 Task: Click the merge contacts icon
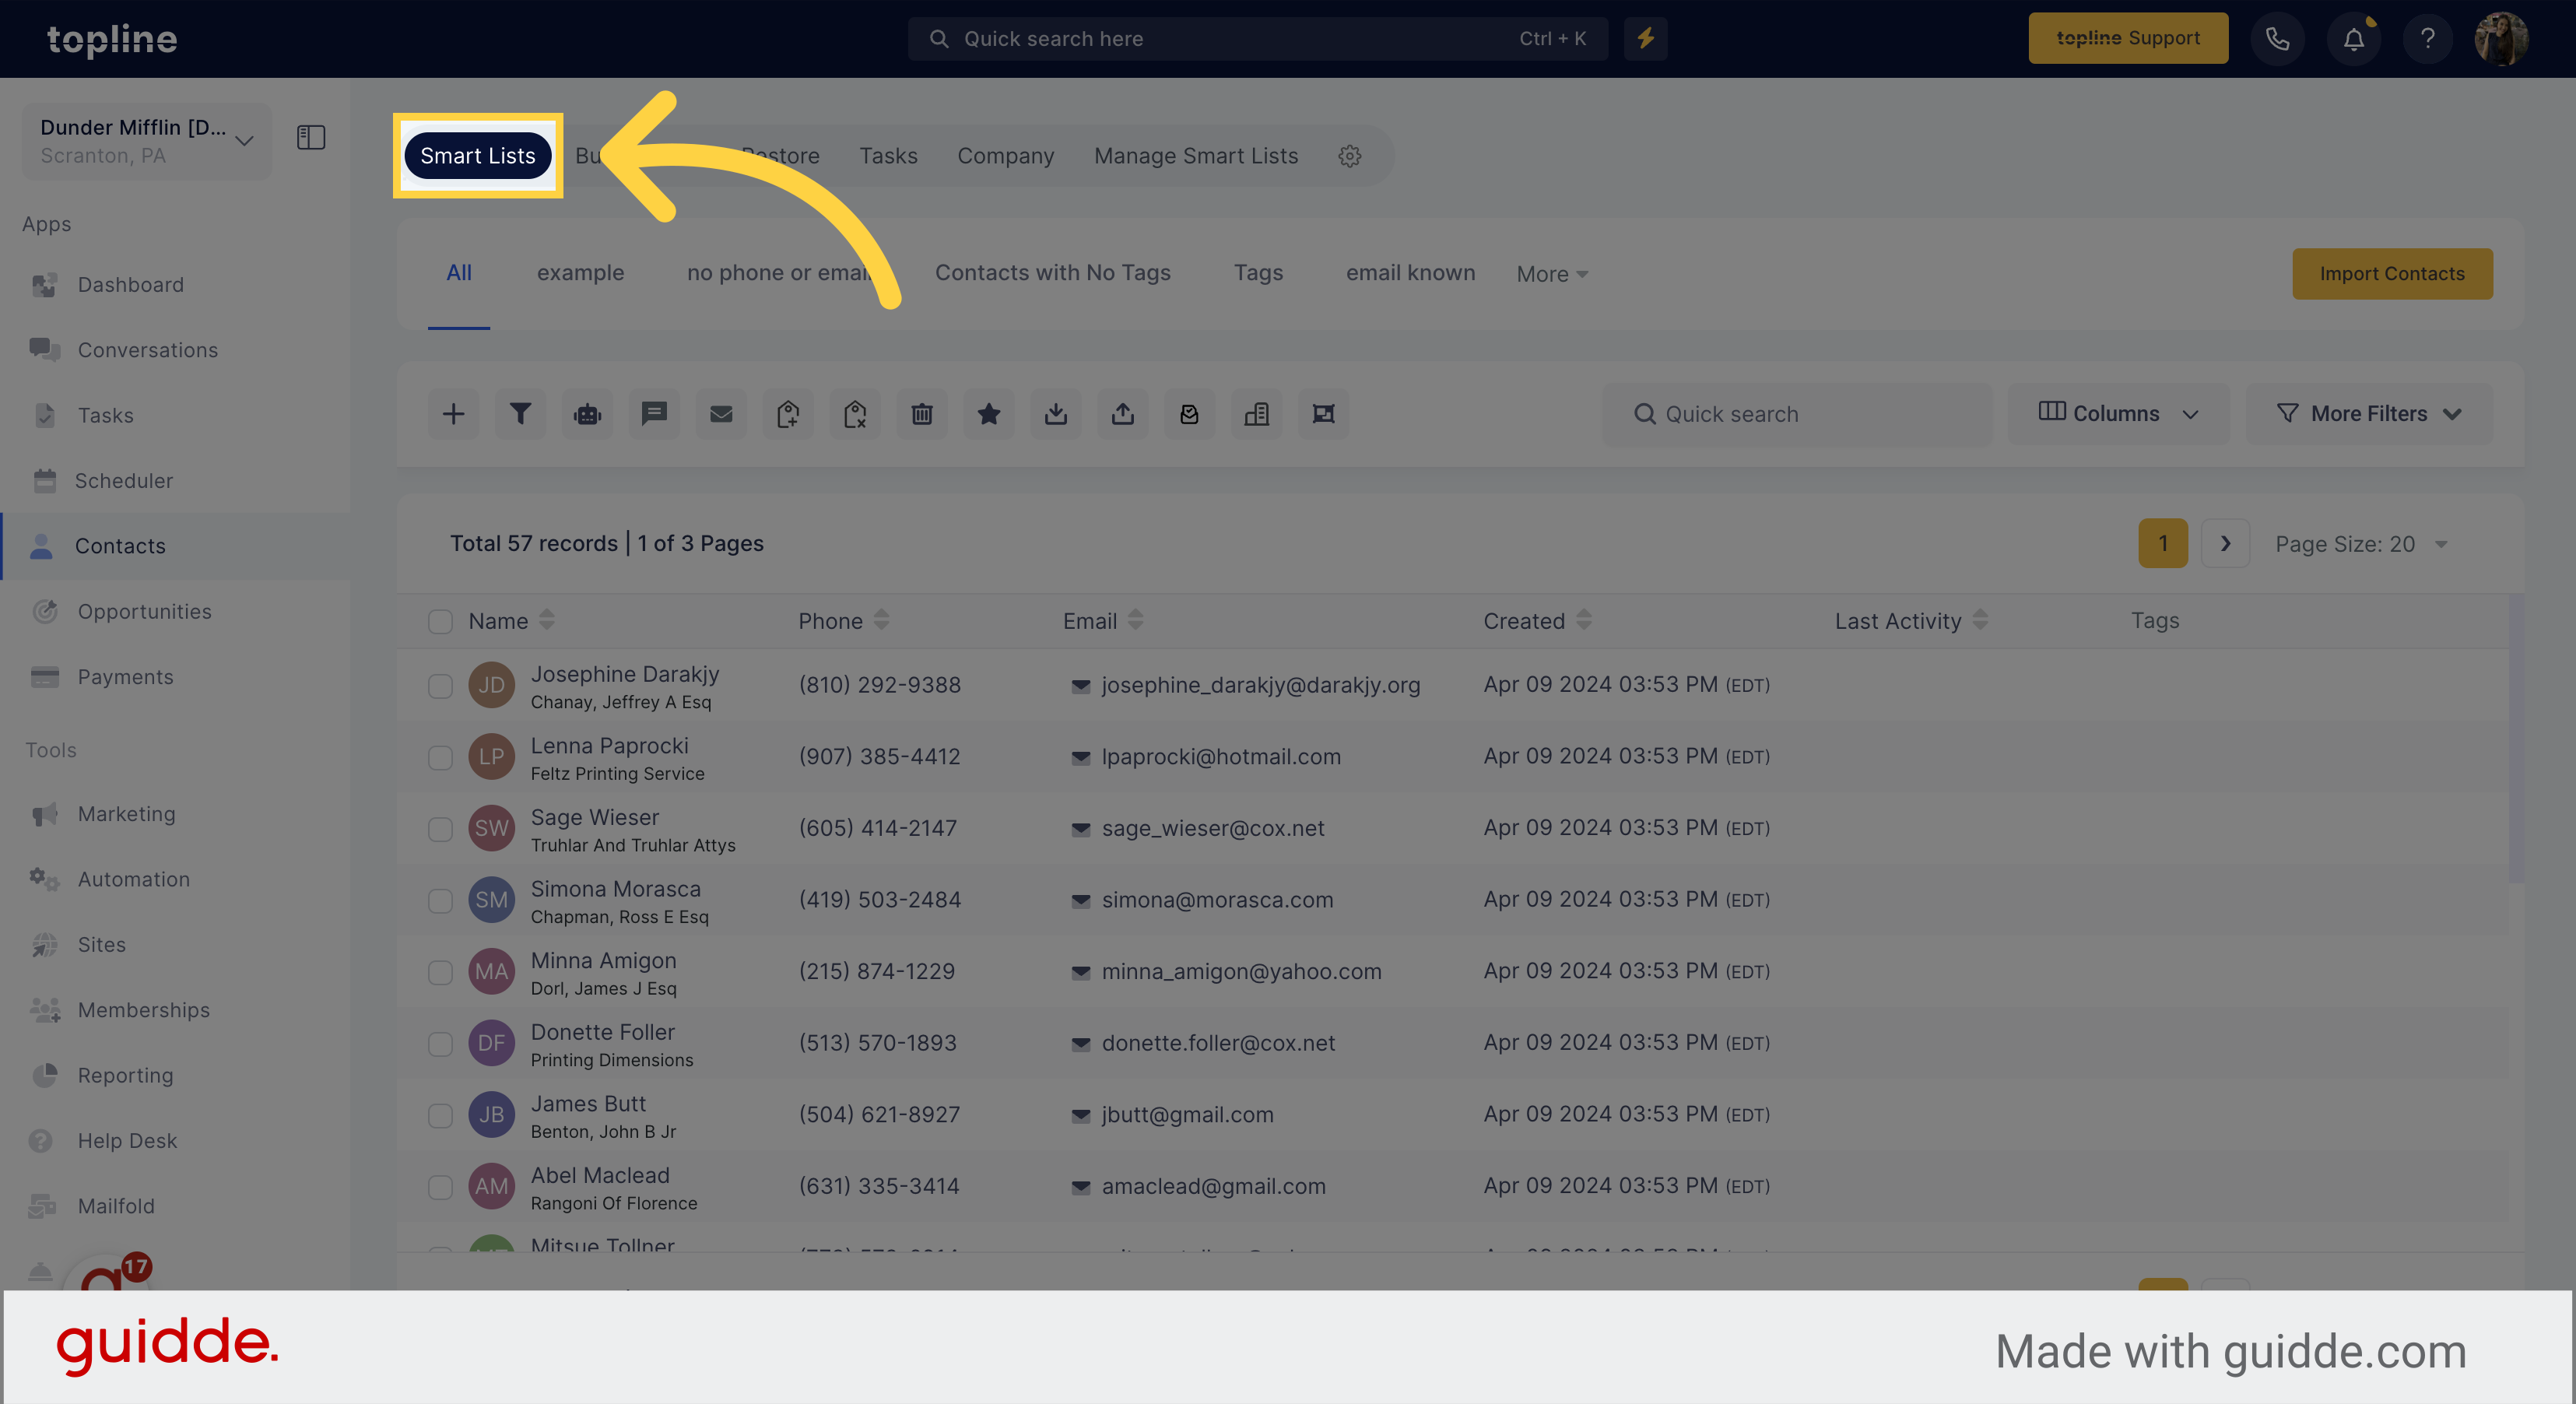[1324, 414]
